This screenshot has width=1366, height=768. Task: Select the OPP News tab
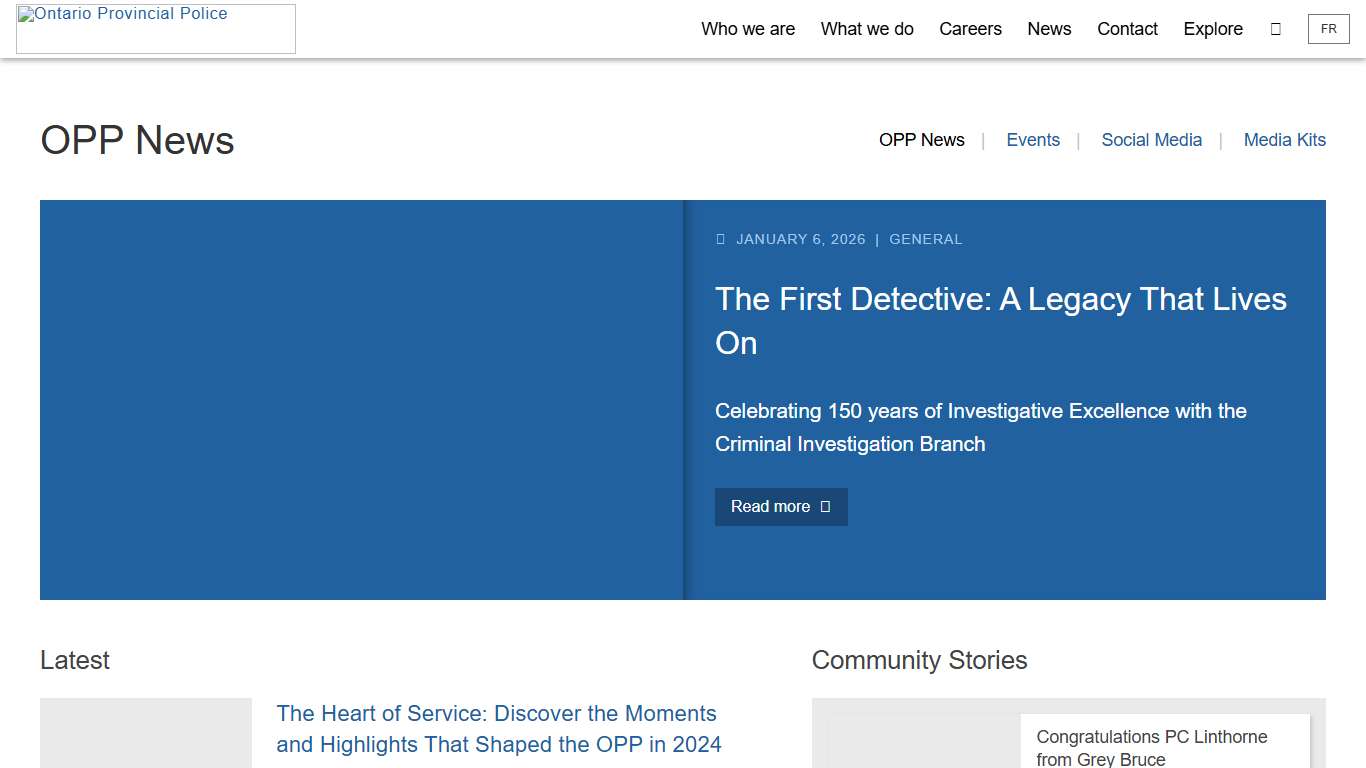click(x=921, y=140)
